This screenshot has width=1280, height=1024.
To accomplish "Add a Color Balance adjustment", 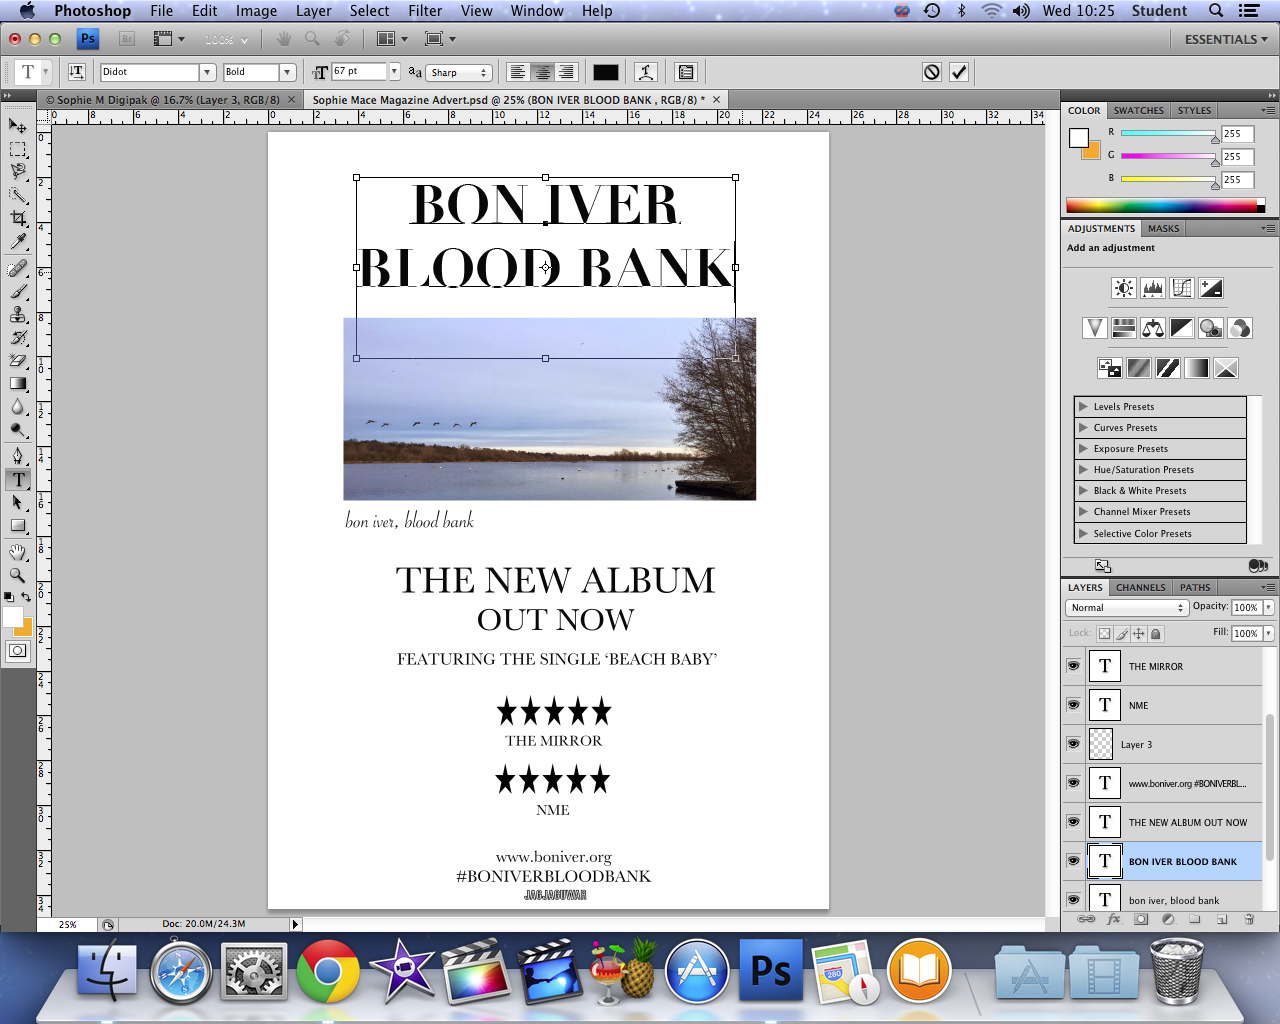I will pyautogui.click(x=1153, y=328).
